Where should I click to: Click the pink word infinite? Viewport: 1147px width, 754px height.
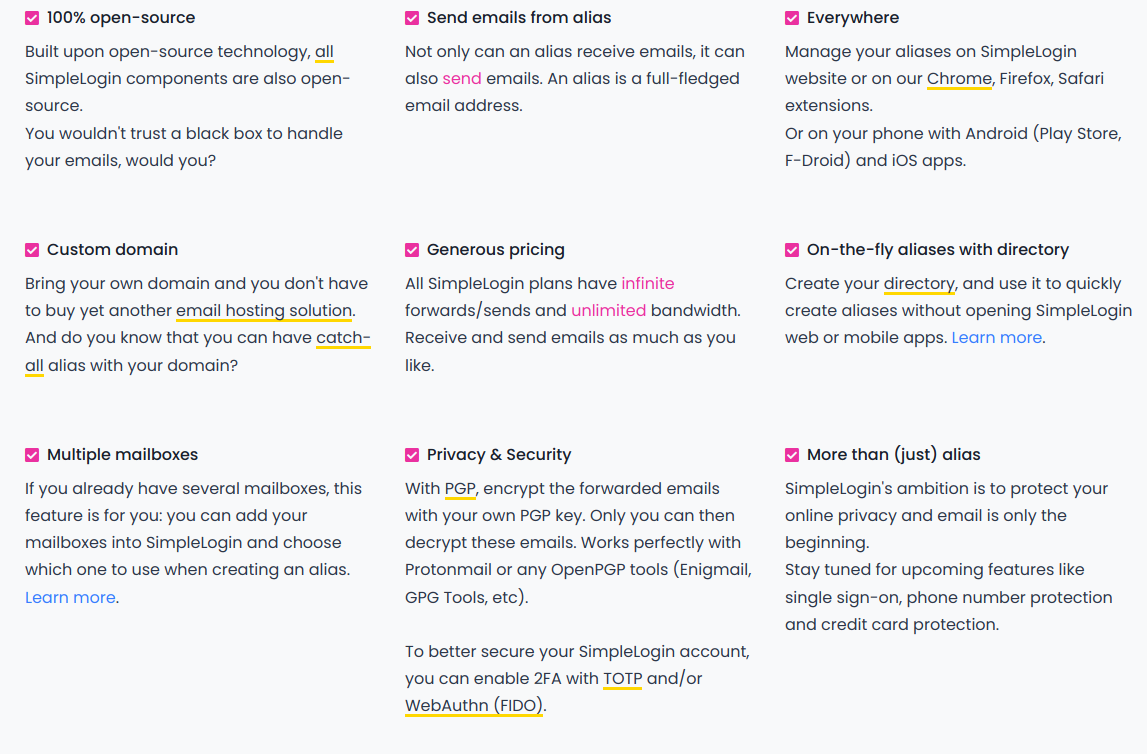(x=647, y=284)
